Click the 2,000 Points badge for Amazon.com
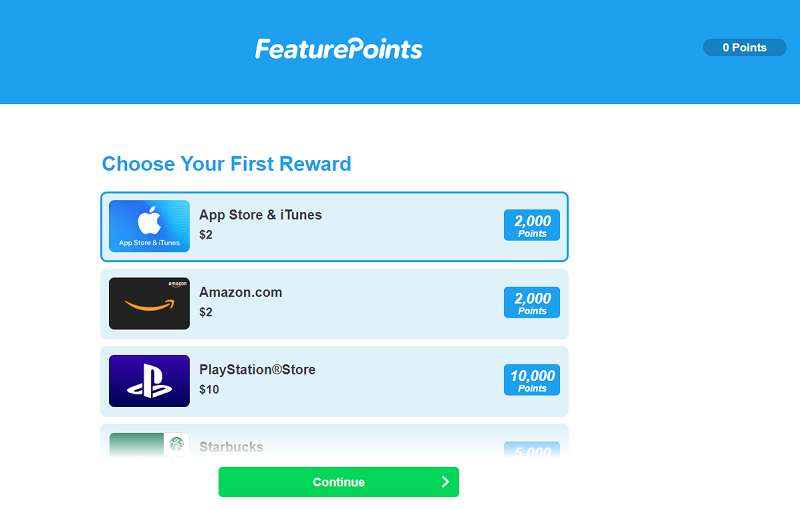800x509 pixels. [x=532, y=303]
